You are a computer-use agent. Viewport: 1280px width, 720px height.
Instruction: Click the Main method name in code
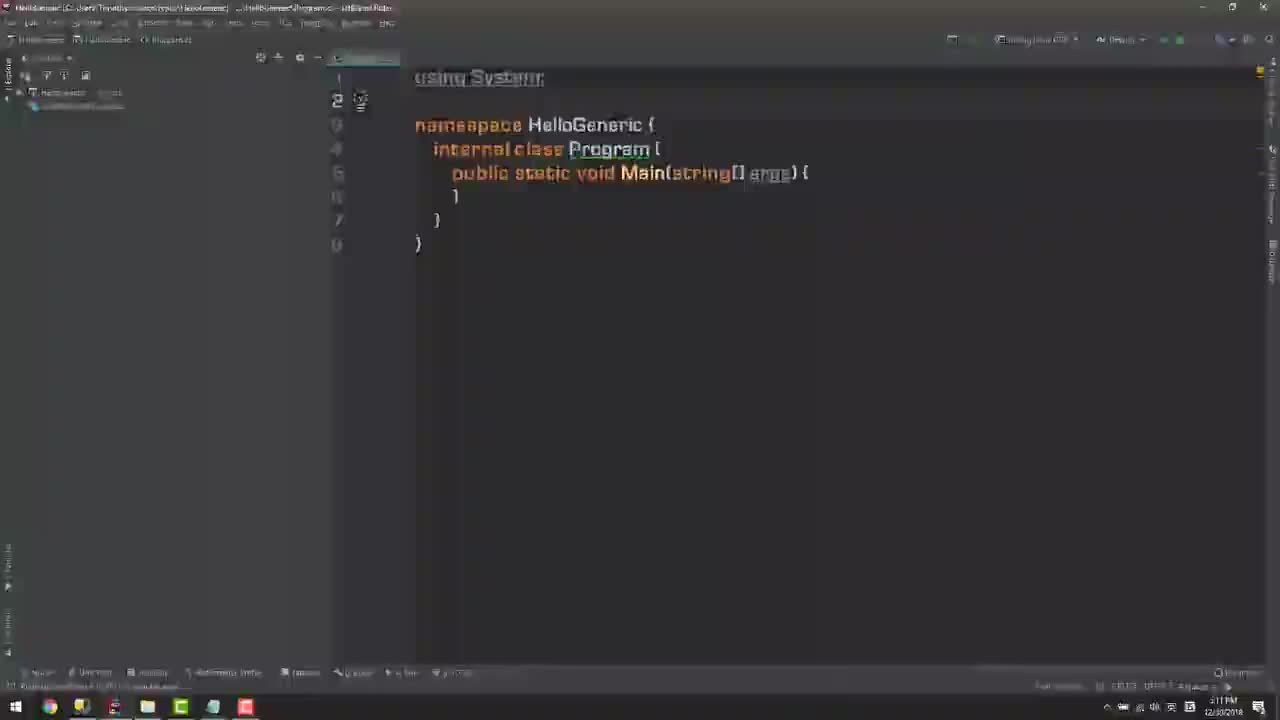pyautogui.click(x=642, y=173)
